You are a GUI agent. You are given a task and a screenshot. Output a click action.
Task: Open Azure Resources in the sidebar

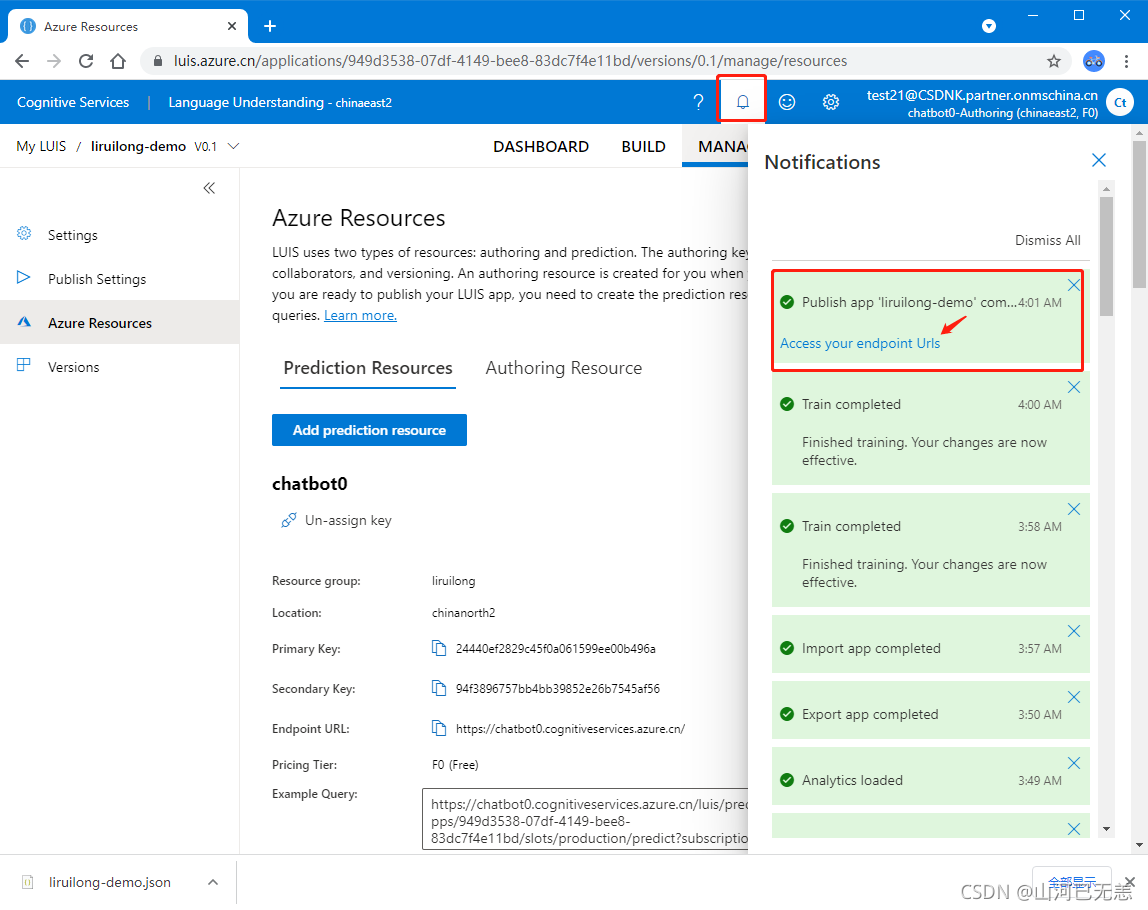[x=119, y=322]
